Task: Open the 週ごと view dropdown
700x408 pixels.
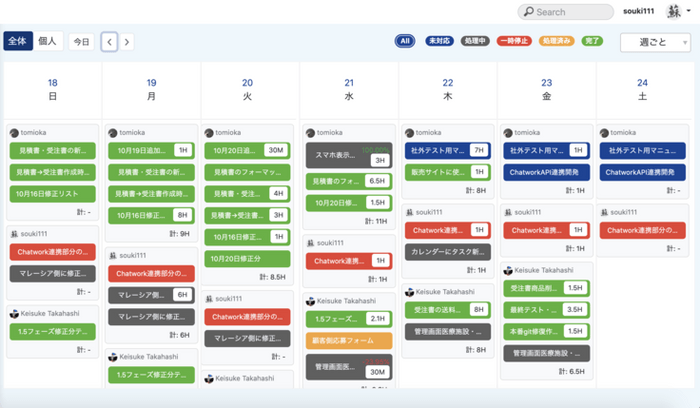Action: click(655, 42)
